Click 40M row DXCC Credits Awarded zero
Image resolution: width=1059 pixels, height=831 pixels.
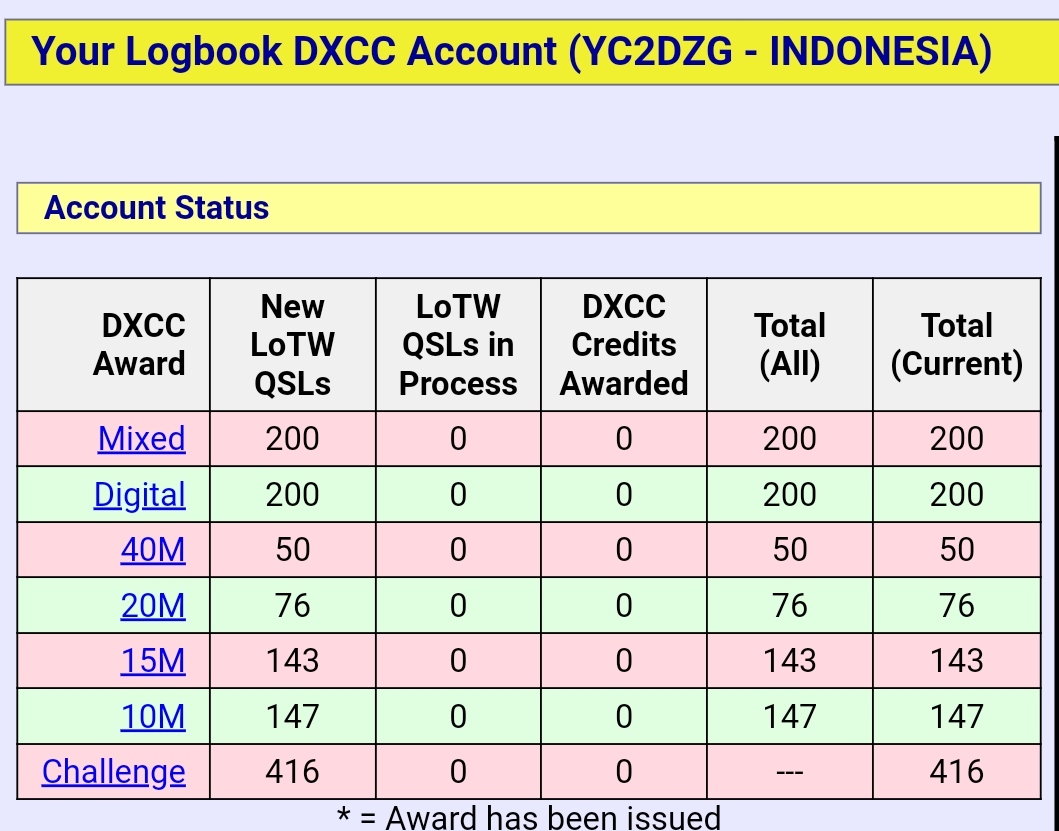coord(624,550)
